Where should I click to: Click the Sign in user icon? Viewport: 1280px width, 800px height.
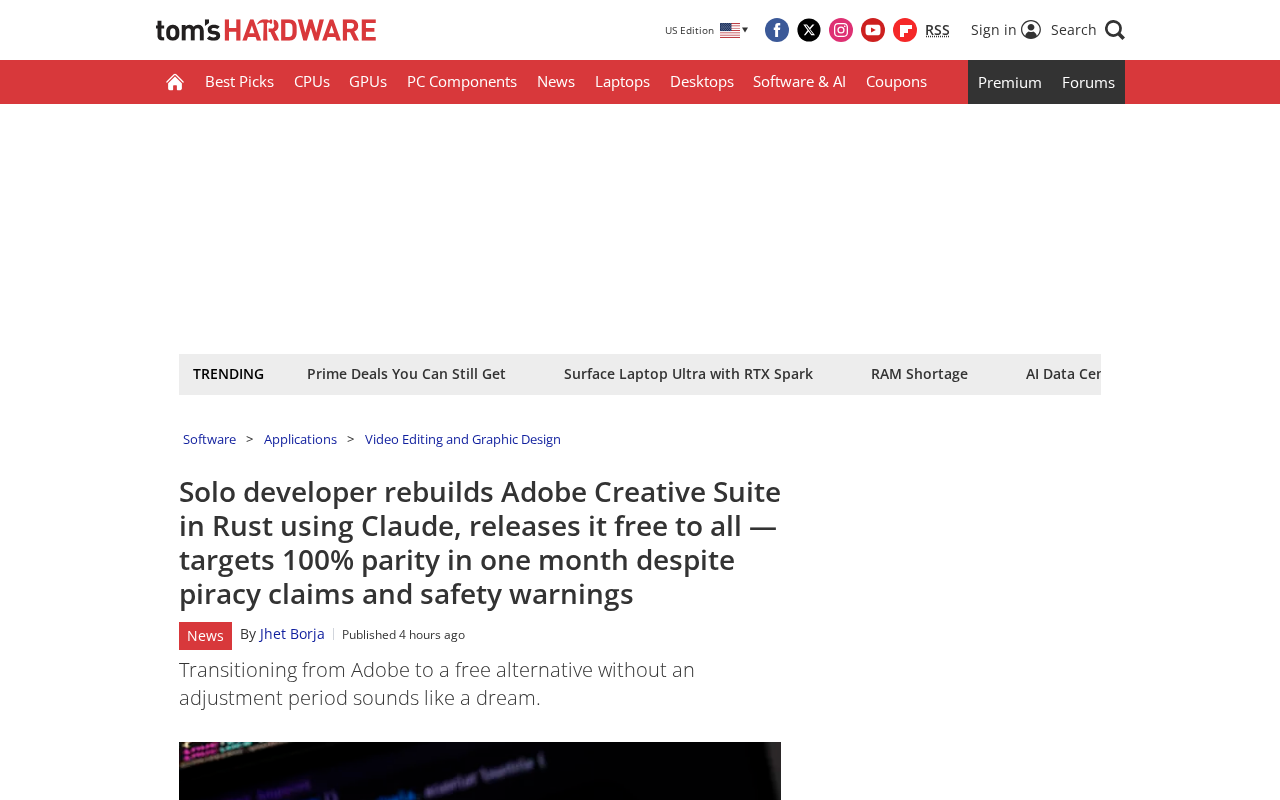(x=1031, y=30)
